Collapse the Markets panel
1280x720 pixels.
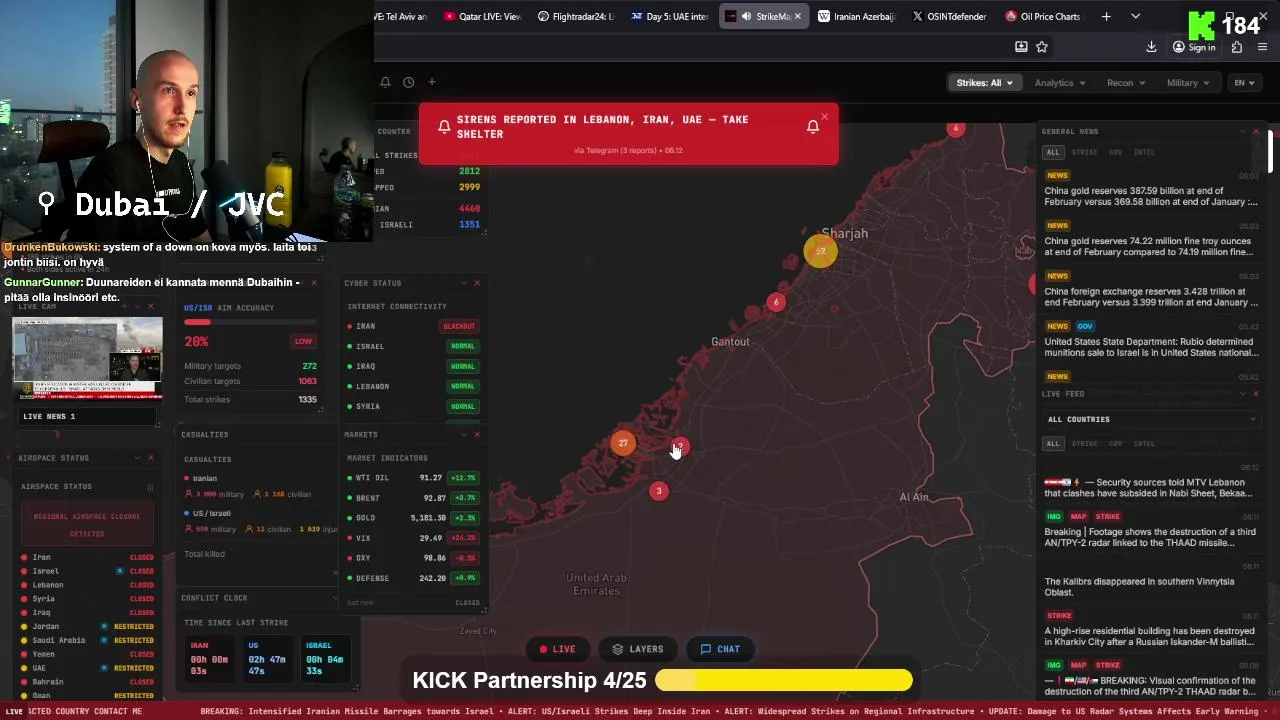(x=463, y=435)
